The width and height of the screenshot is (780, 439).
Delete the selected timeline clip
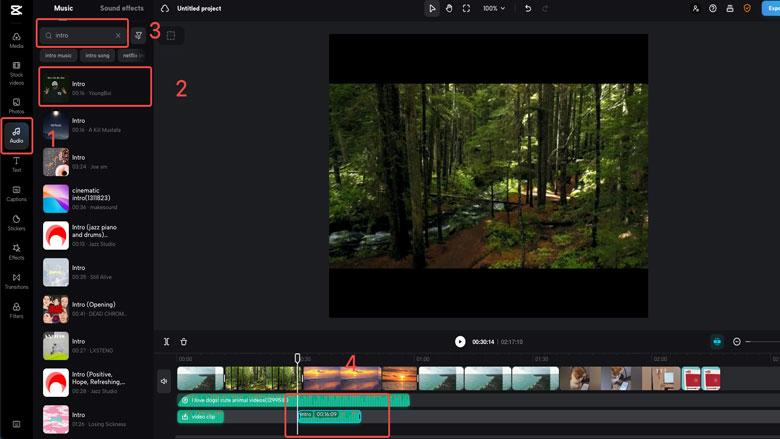(x=184, y=342)
